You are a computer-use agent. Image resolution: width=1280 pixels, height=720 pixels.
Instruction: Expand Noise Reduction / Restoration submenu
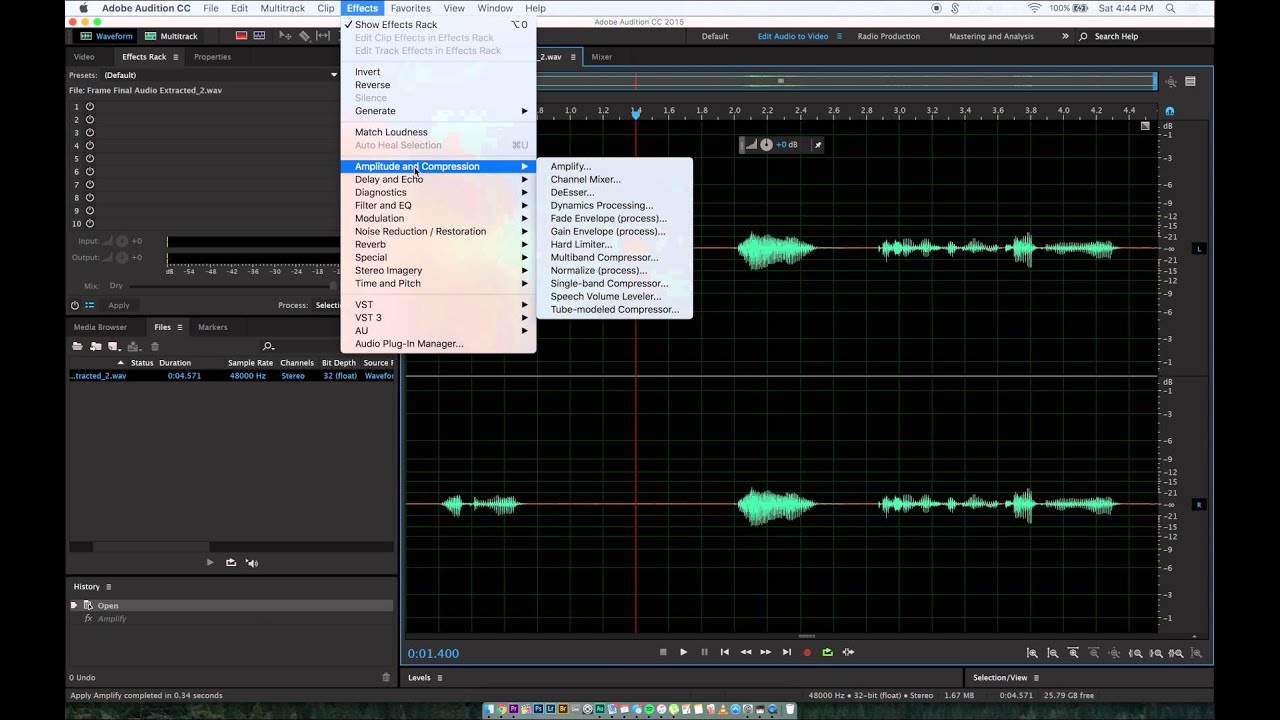tap(440, 231)
